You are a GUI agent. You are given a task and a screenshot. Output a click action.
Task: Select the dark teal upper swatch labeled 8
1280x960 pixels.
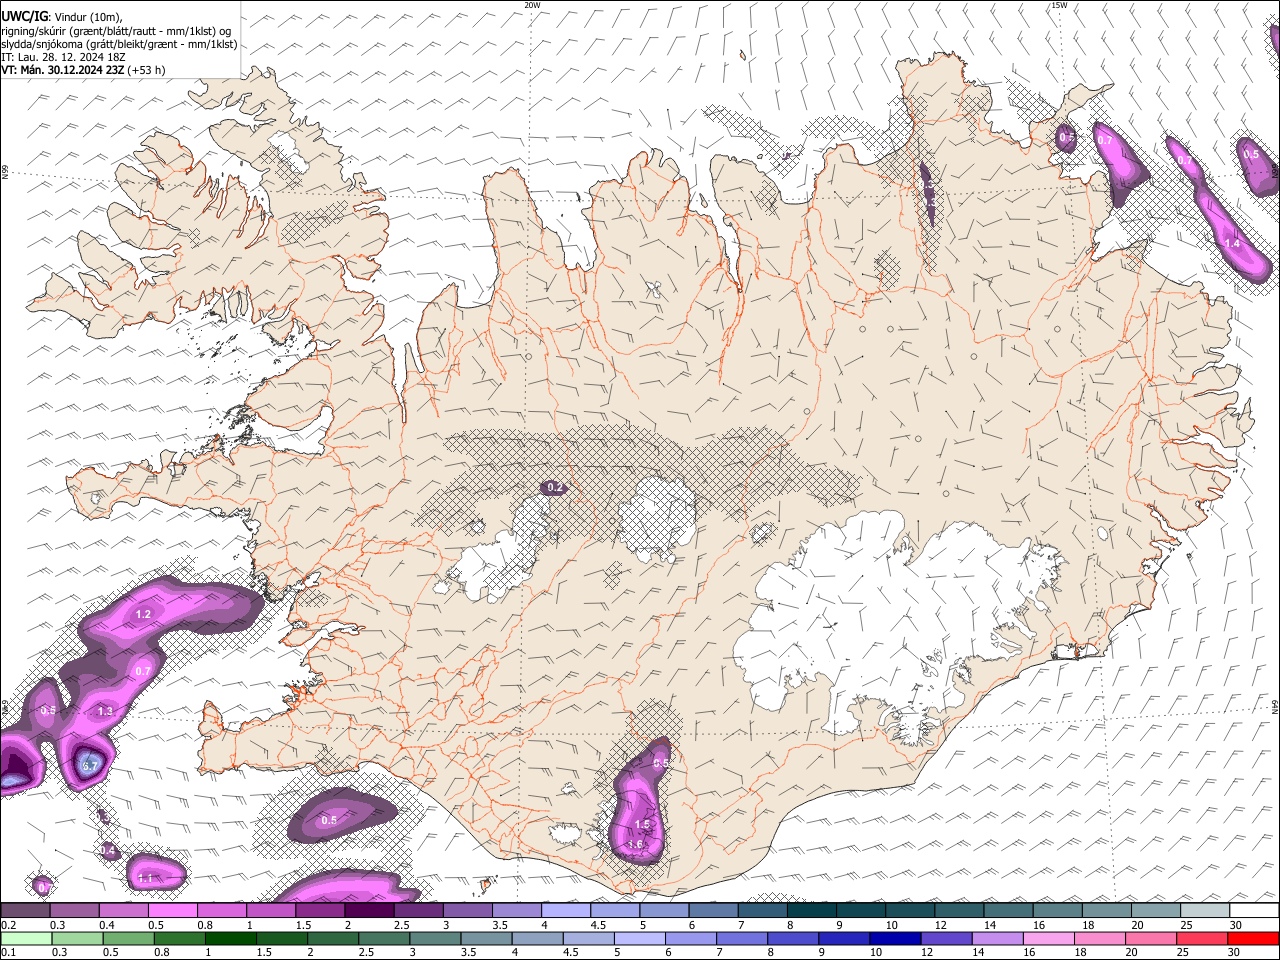click(x=811, y=910)
